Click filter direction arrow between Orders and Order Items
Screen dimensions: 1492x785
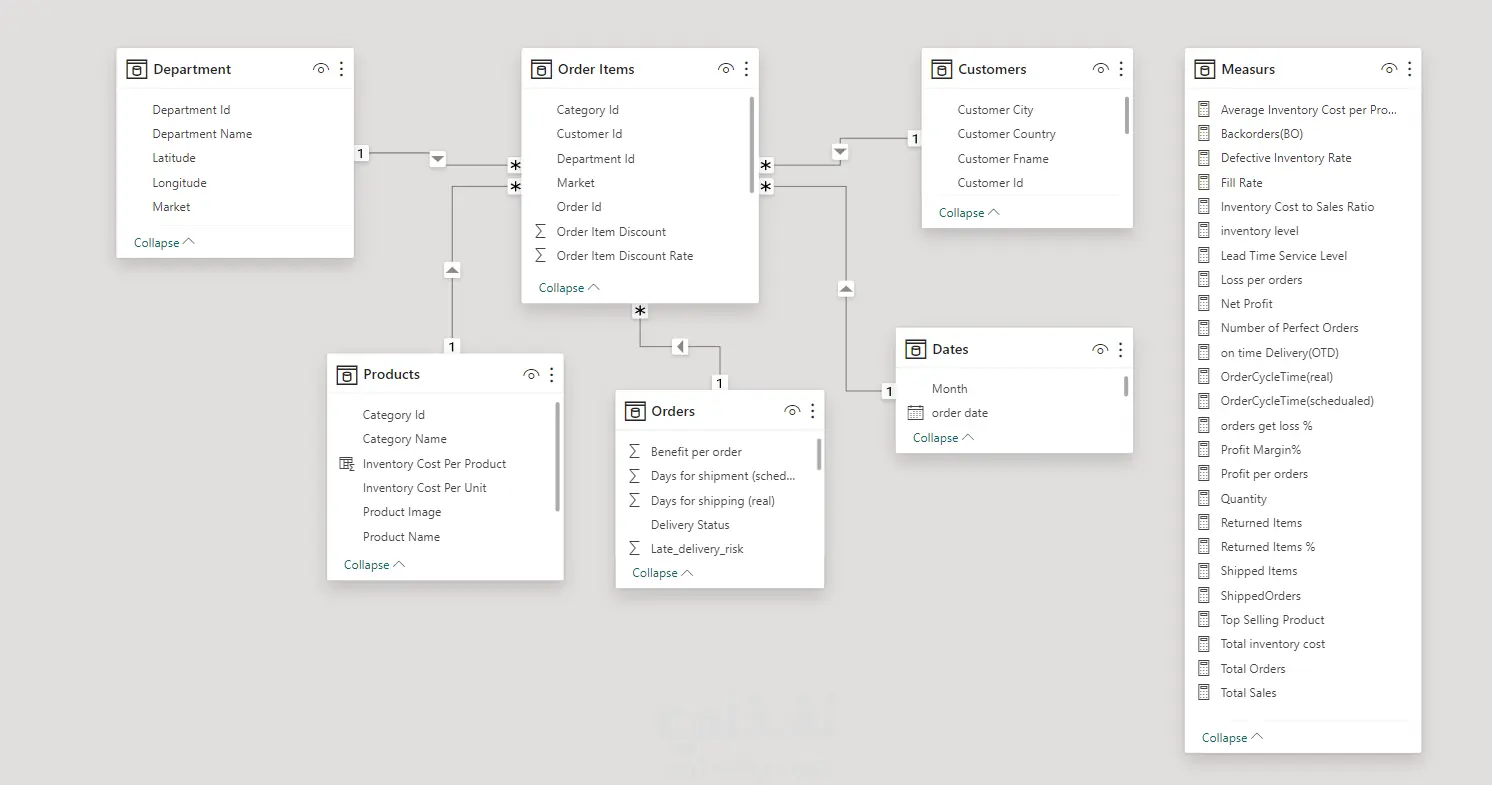point(680,347)
